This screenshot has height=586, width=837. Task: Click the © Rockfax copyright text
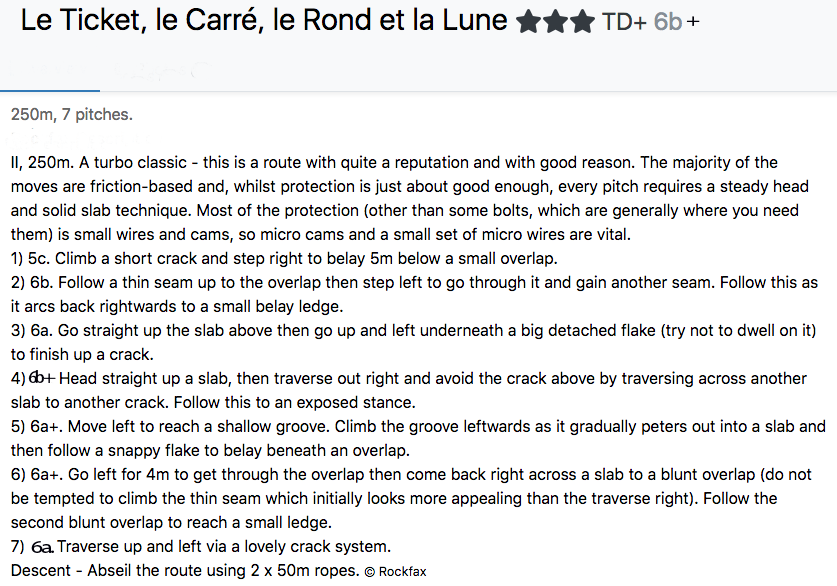pyautogui.click(x=396, y=572)
